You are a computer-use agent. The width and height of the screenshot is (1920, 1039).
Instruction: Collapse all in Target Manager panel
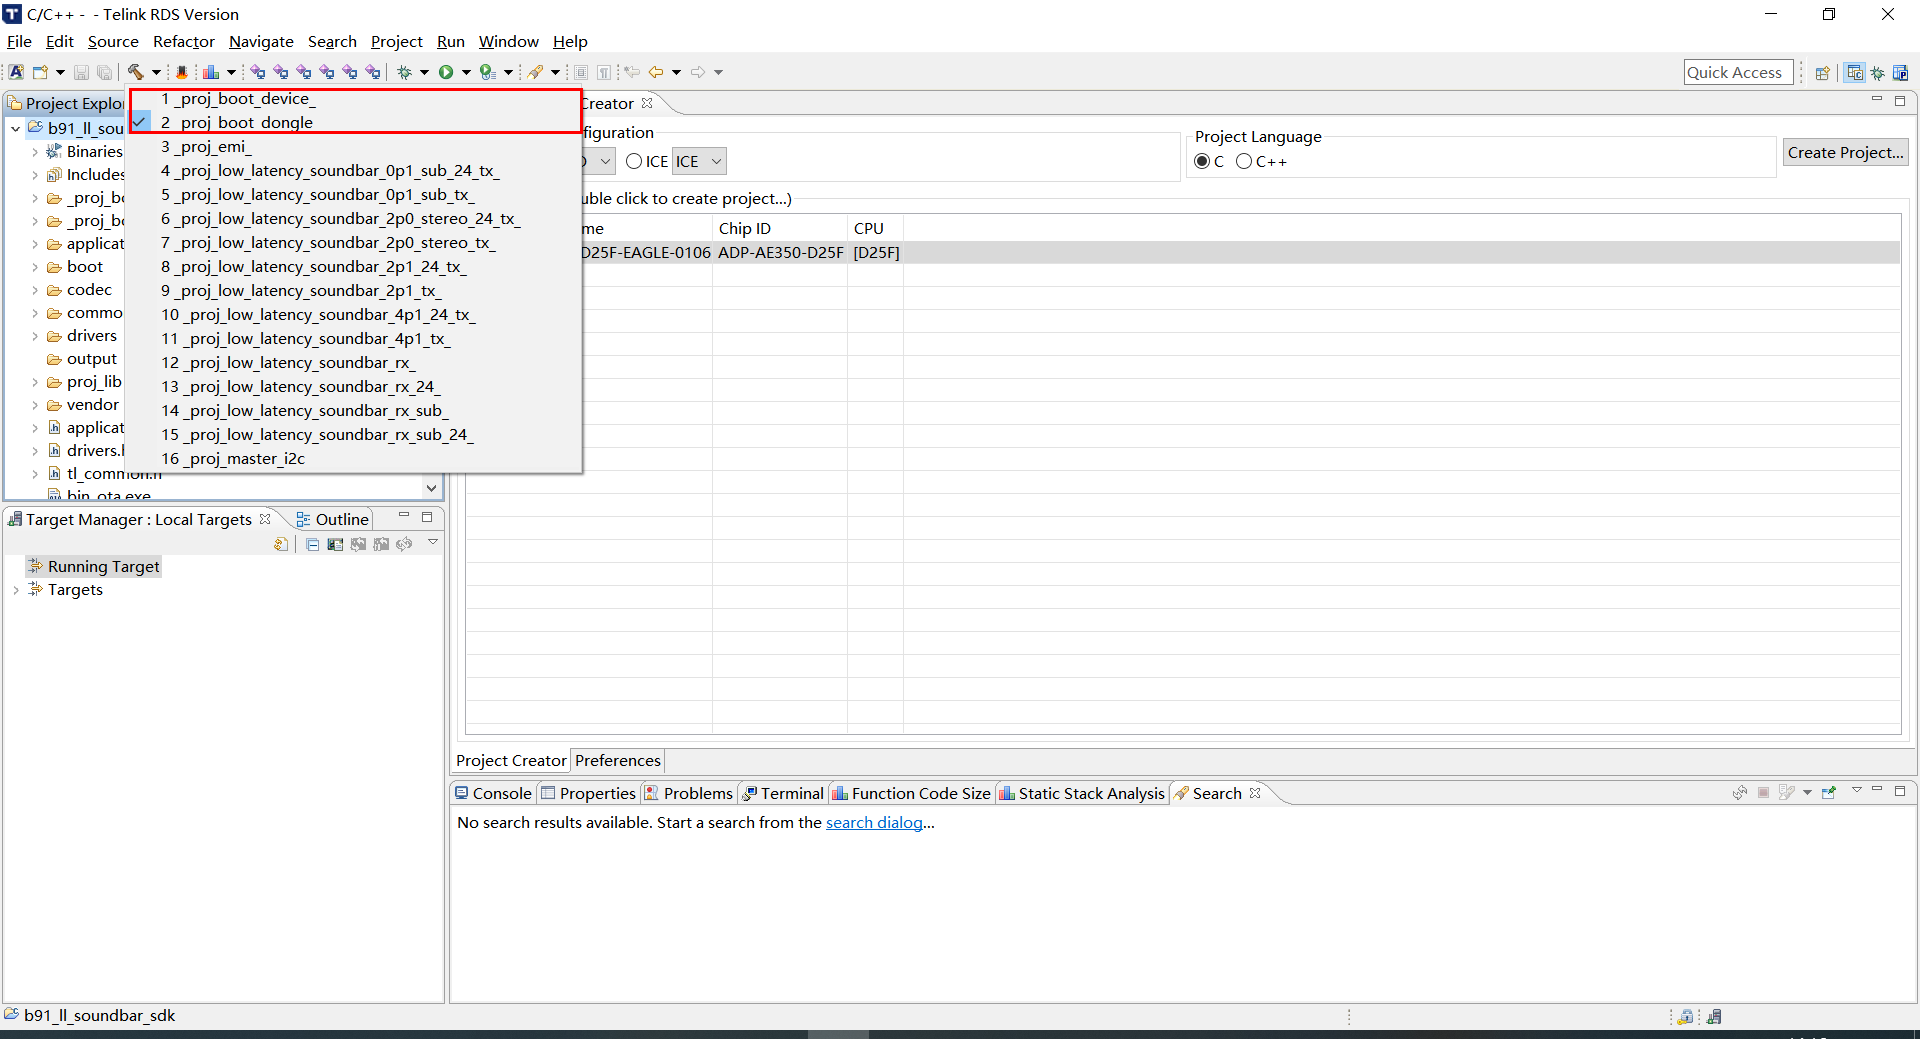[312, 545]
